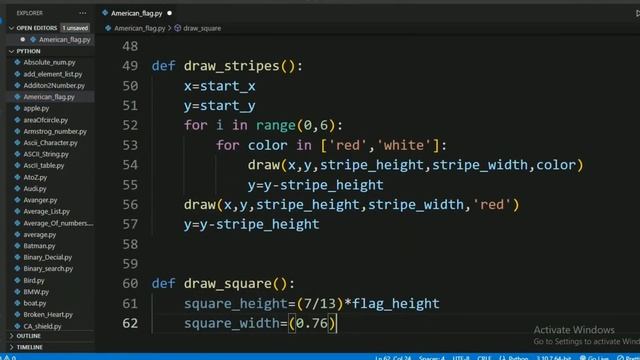Open Batman.py file
The height and width of the screenshot is (360, 640).
[39, 246]
